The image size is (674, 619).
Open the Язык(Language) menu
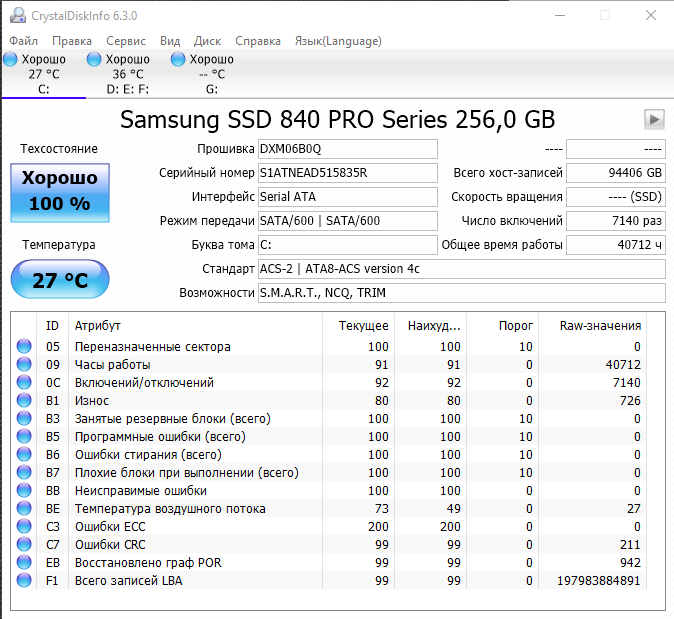[x=338, y=41]
